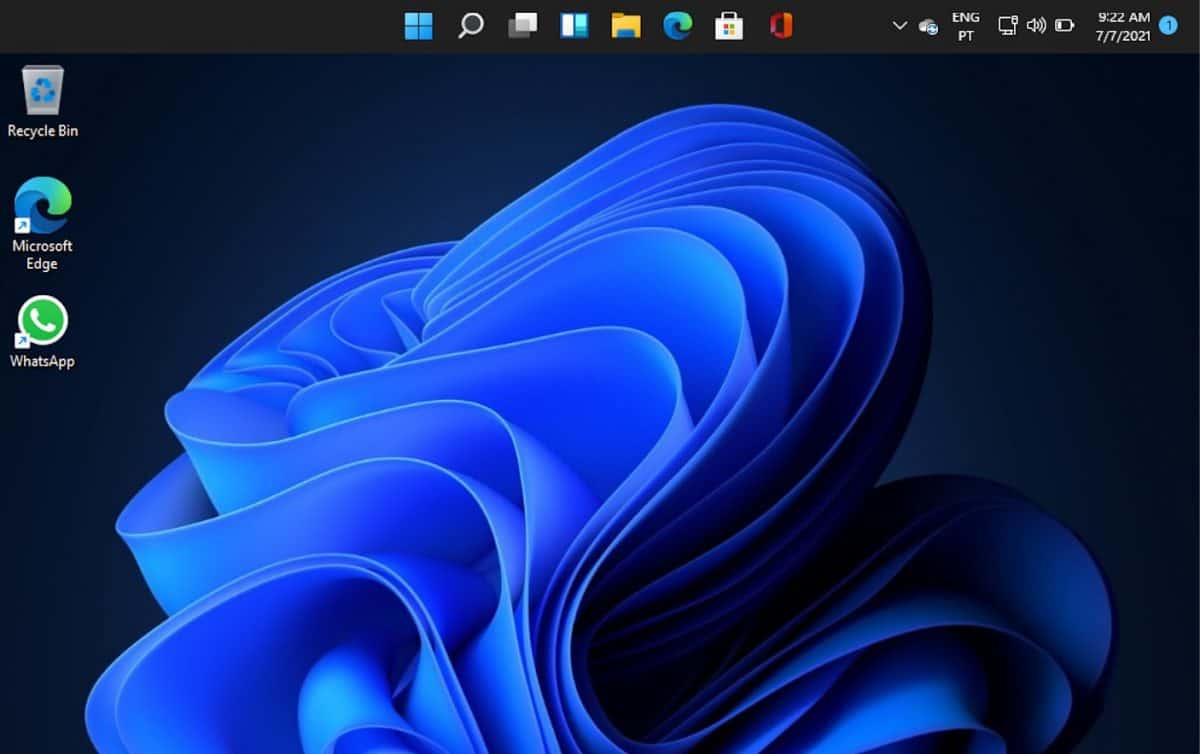Check the battery status icon
The height and width of the screenshot is (754, 1200).
(x=1064, y=26)
